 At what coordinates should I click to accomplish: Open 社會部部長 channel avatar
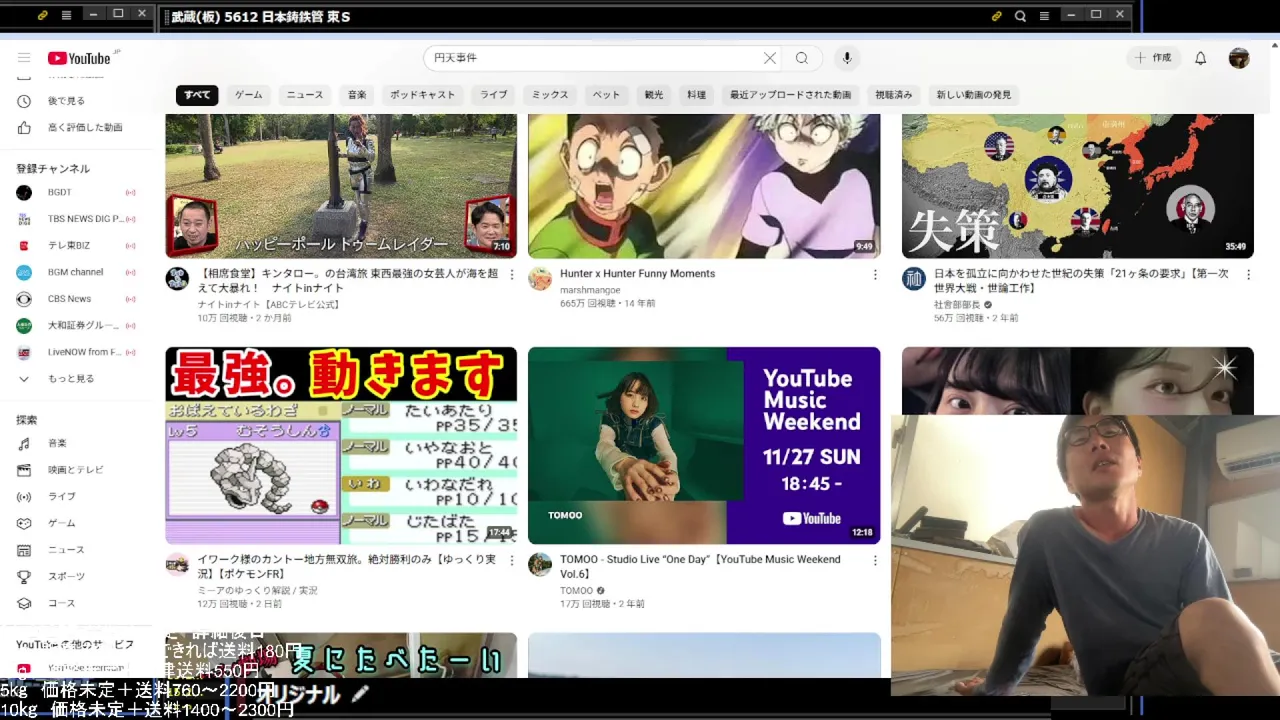(x=914, y=279)
